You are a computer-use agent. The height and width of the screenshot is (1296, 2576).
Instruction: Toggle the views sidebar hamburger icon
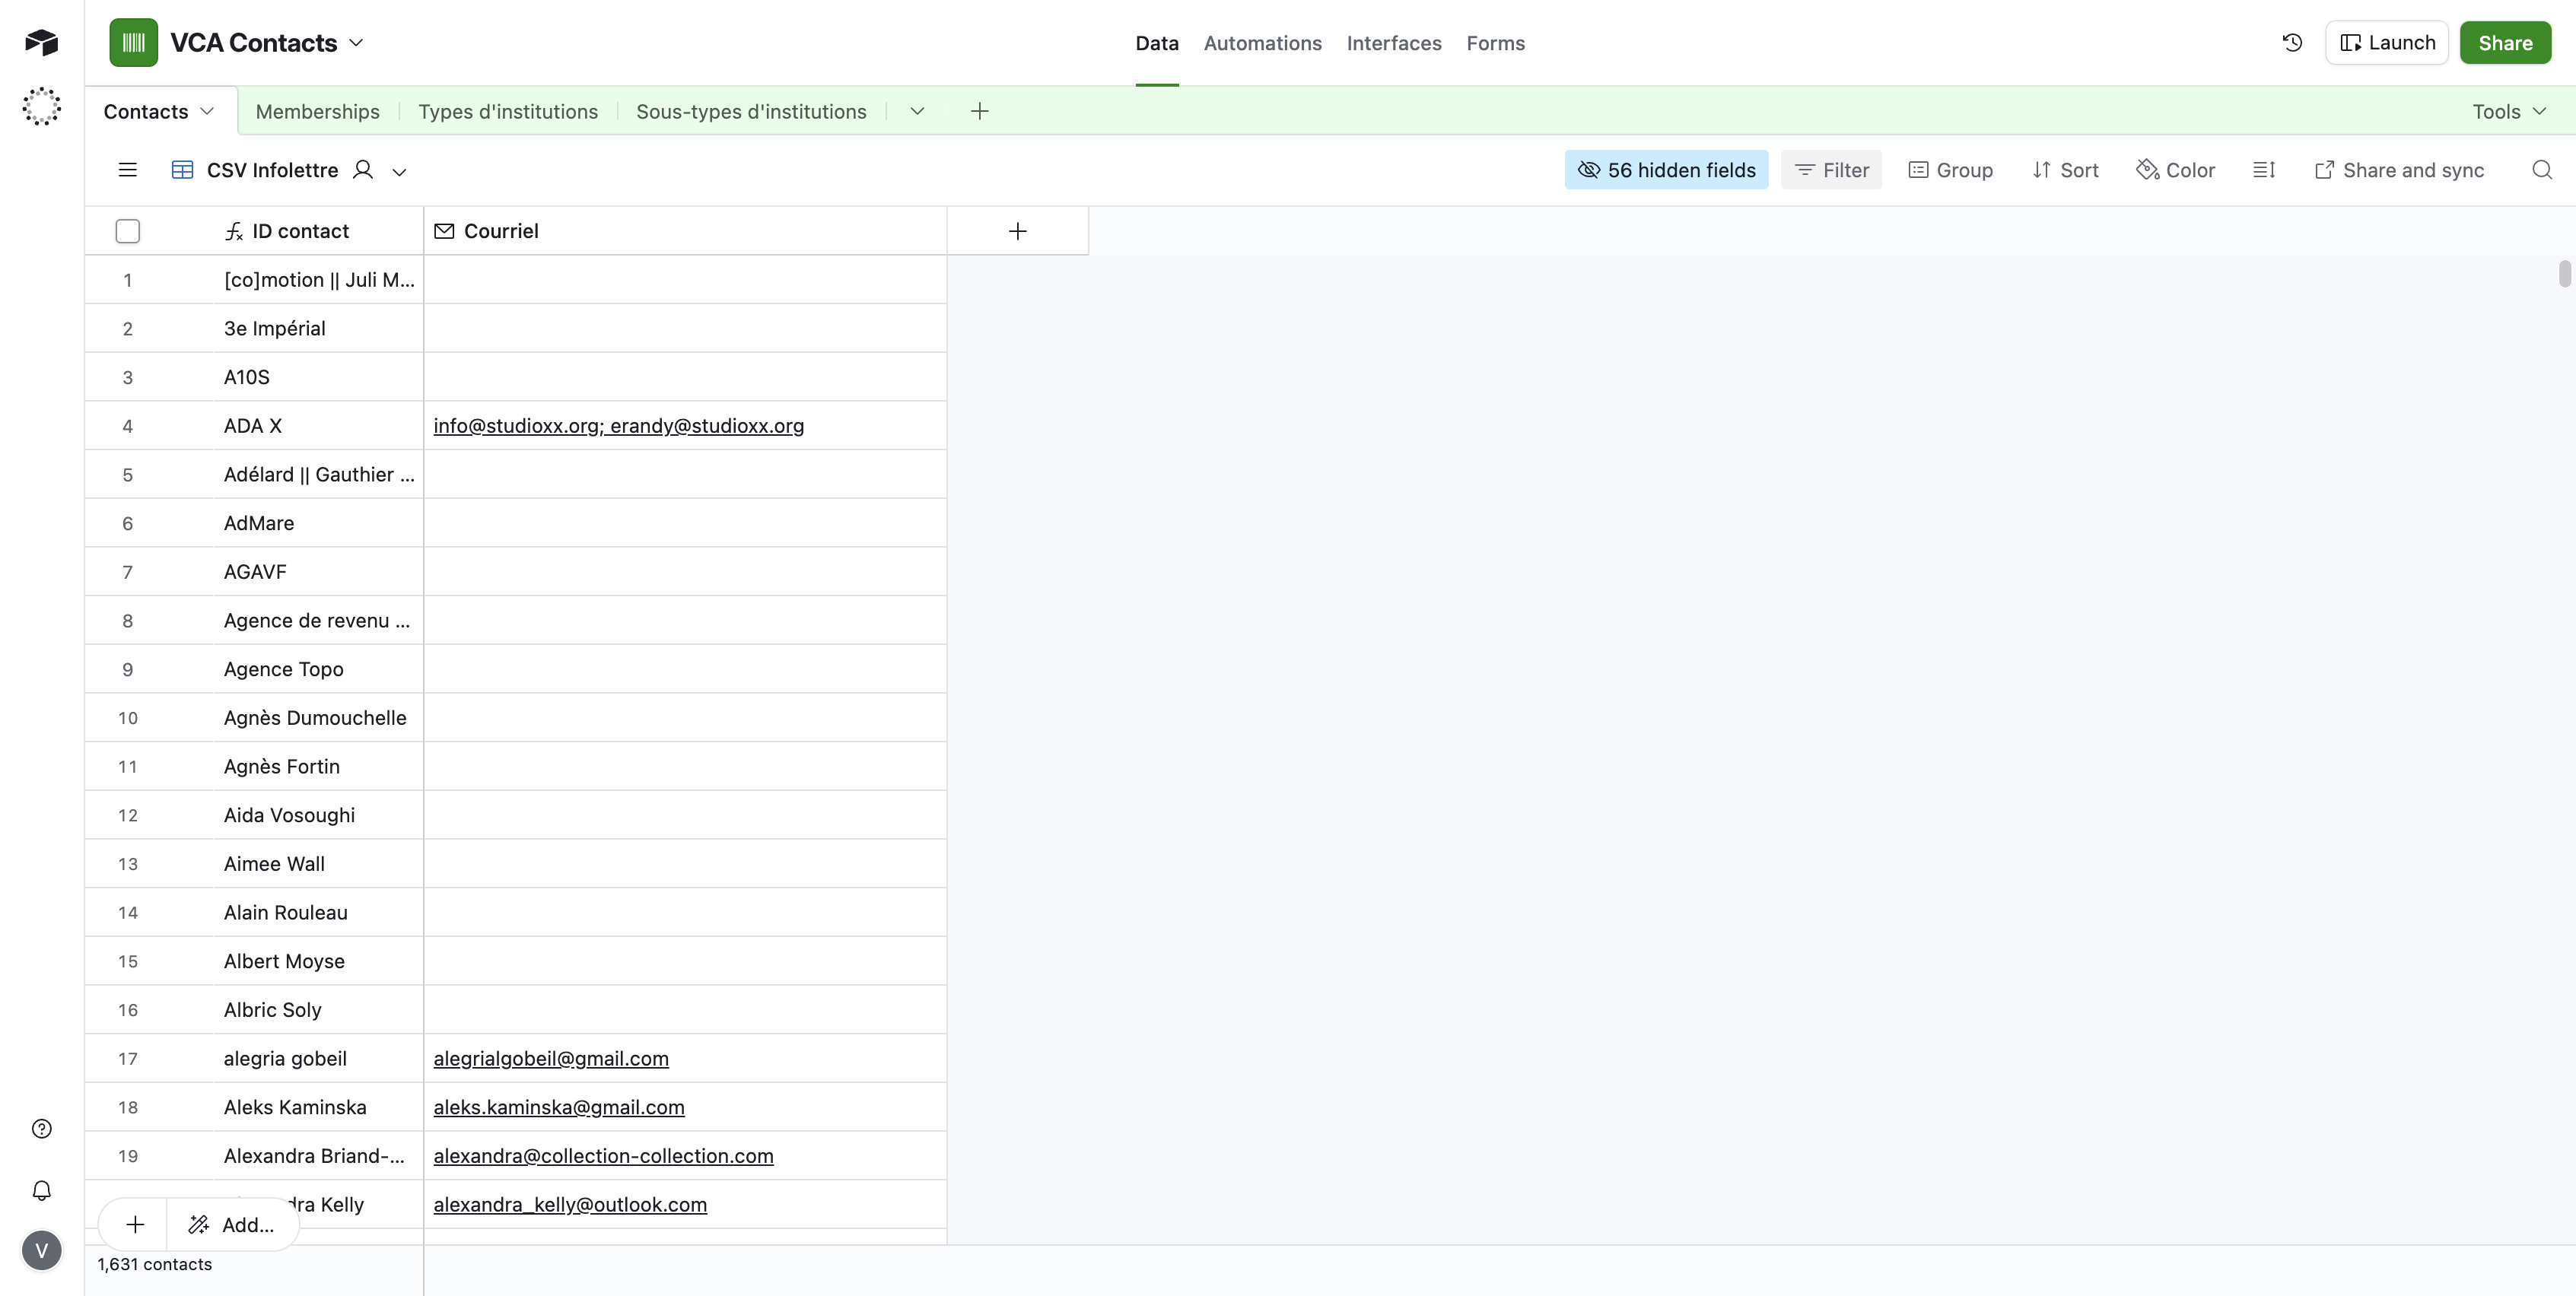[127, 170]
